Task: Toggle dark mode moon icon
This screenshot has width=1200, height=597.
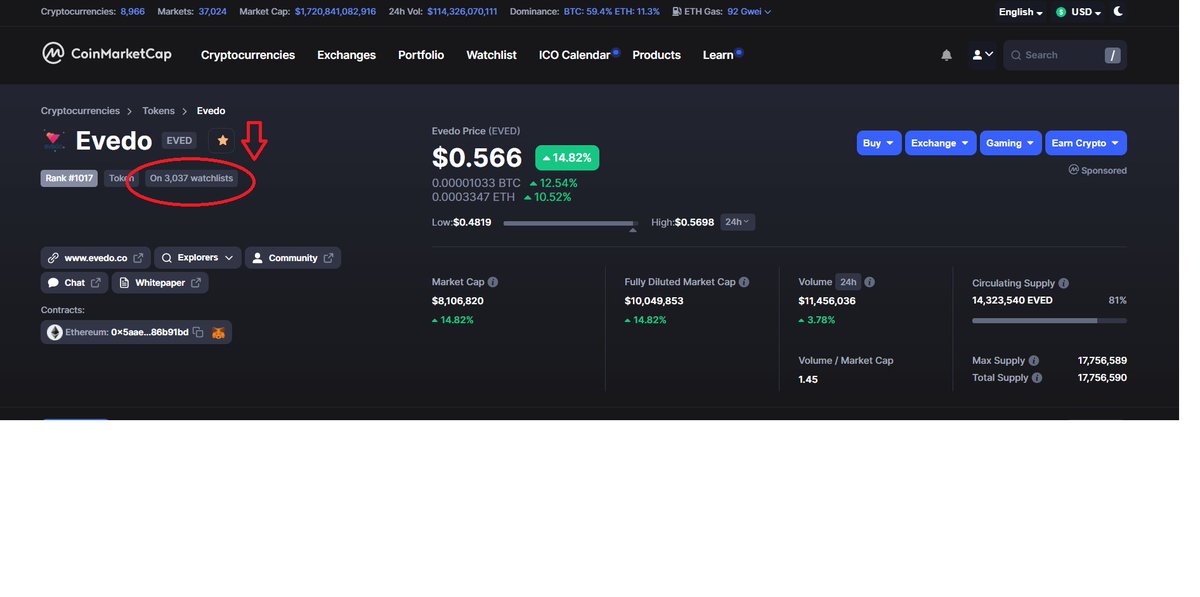Action: (x=1118, y=12)
